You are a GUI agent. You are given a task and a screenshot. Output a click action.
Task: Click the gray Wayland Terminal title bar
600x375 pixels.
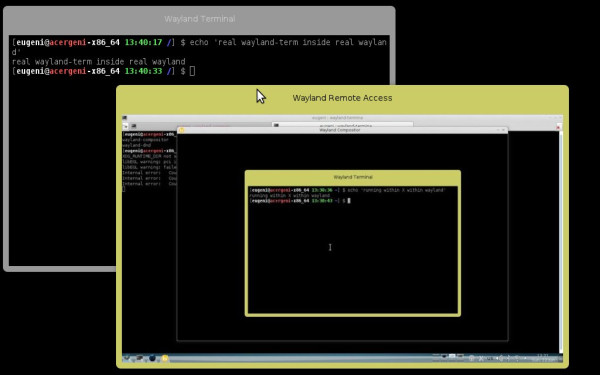pos(199,19)
